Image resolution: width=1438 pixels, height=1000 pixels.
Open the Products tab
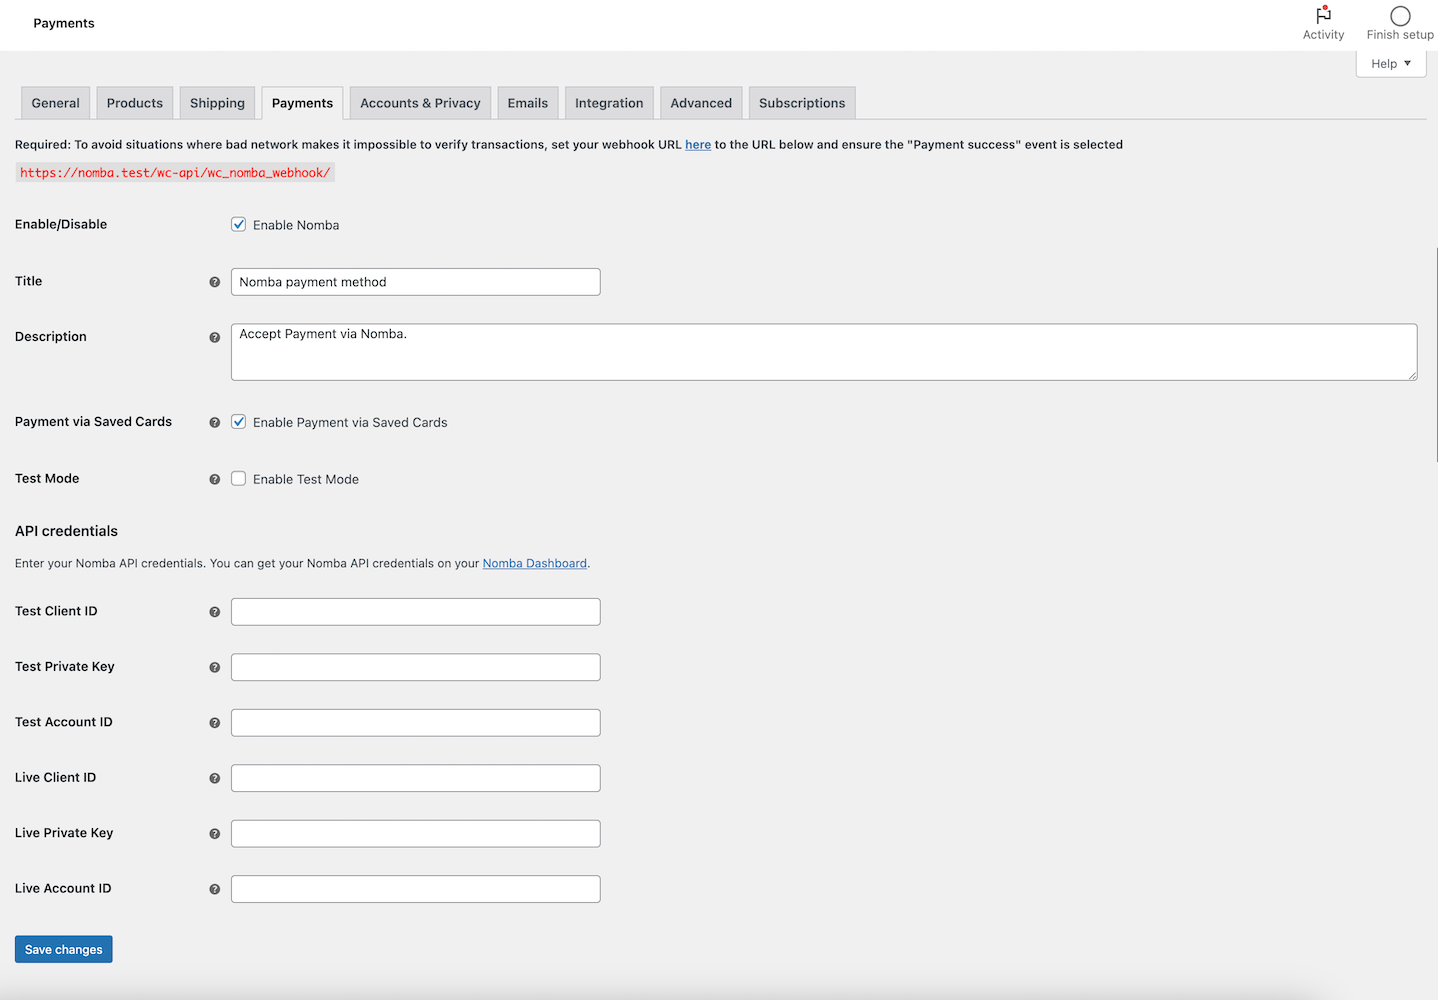(x=135, y=103)
